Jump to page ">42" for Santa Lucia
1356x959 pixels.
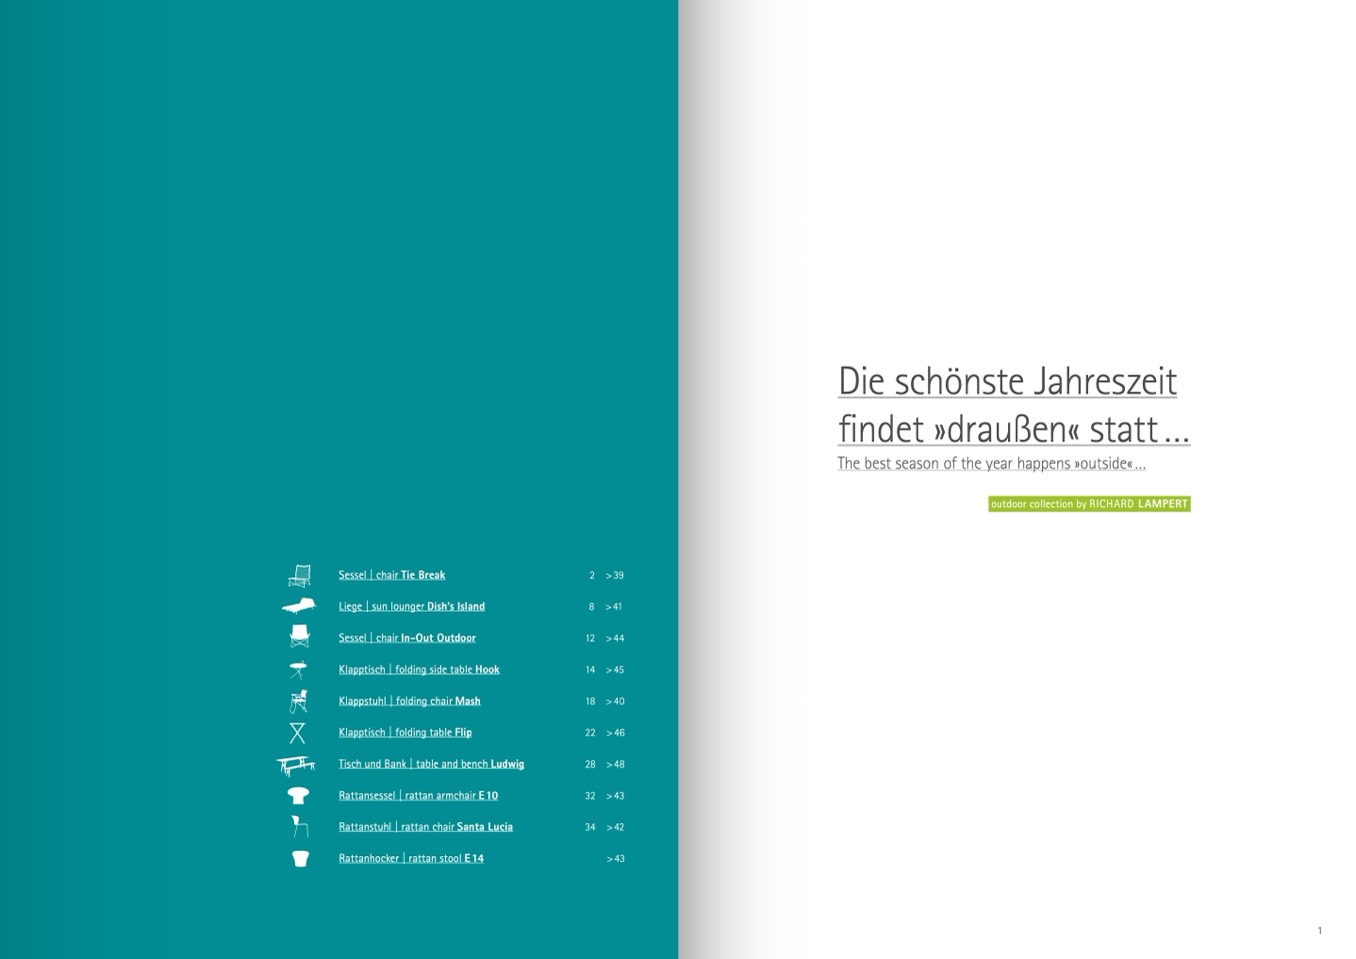point(615,827)
